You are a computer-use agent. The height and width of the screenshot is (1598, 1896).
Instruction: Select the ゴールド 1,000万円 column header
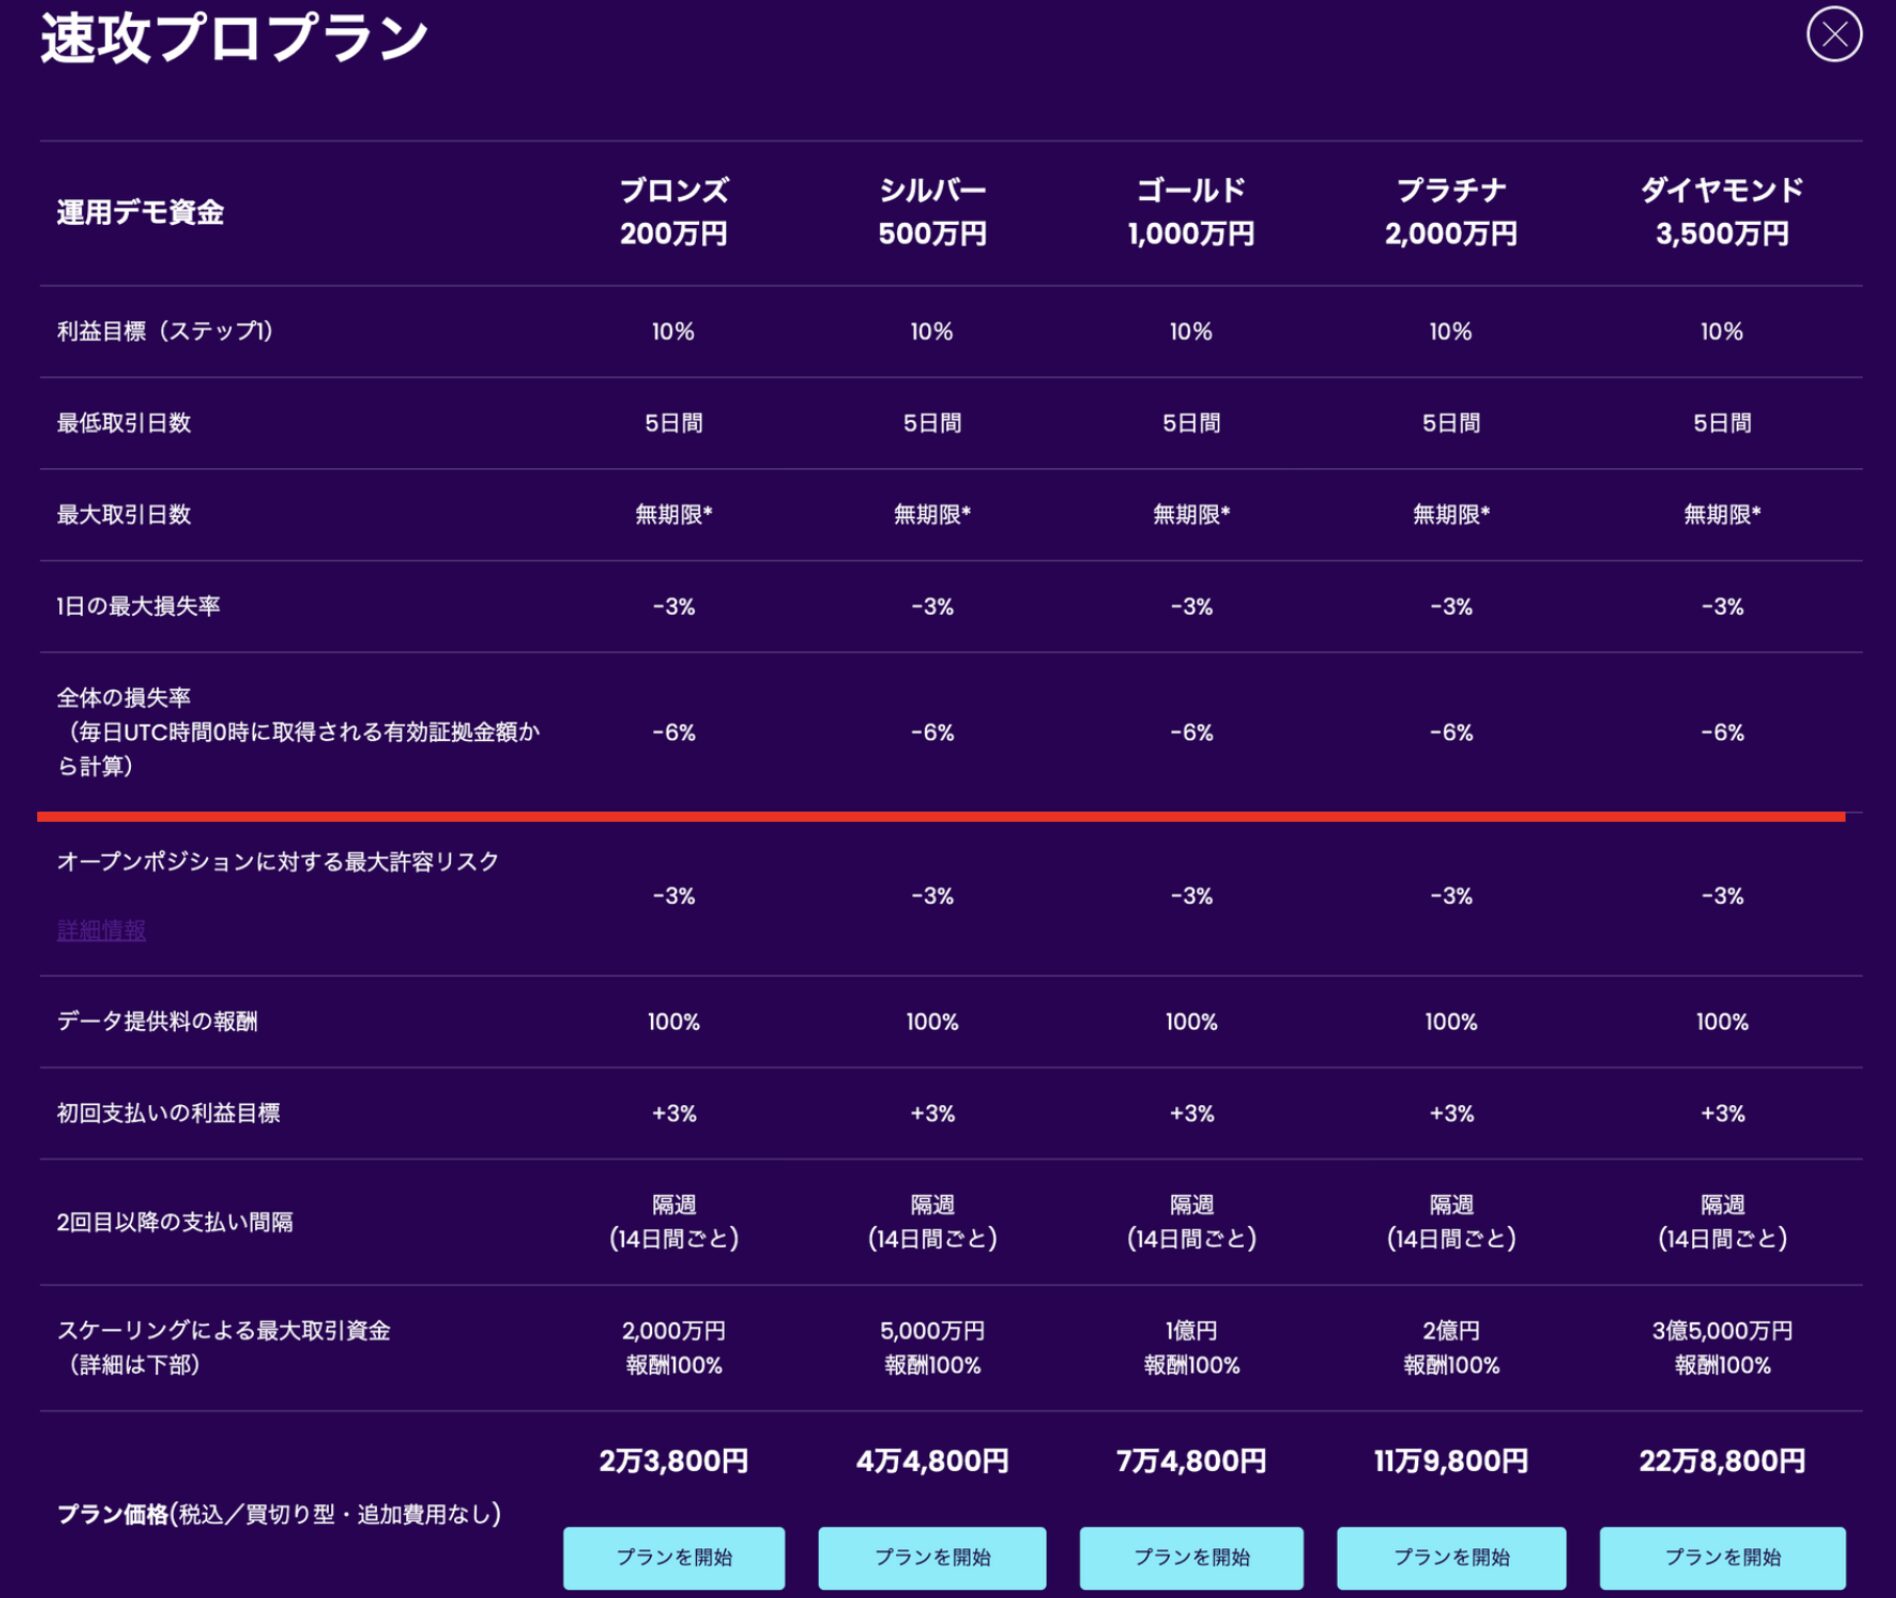(x=1190, y=212)
